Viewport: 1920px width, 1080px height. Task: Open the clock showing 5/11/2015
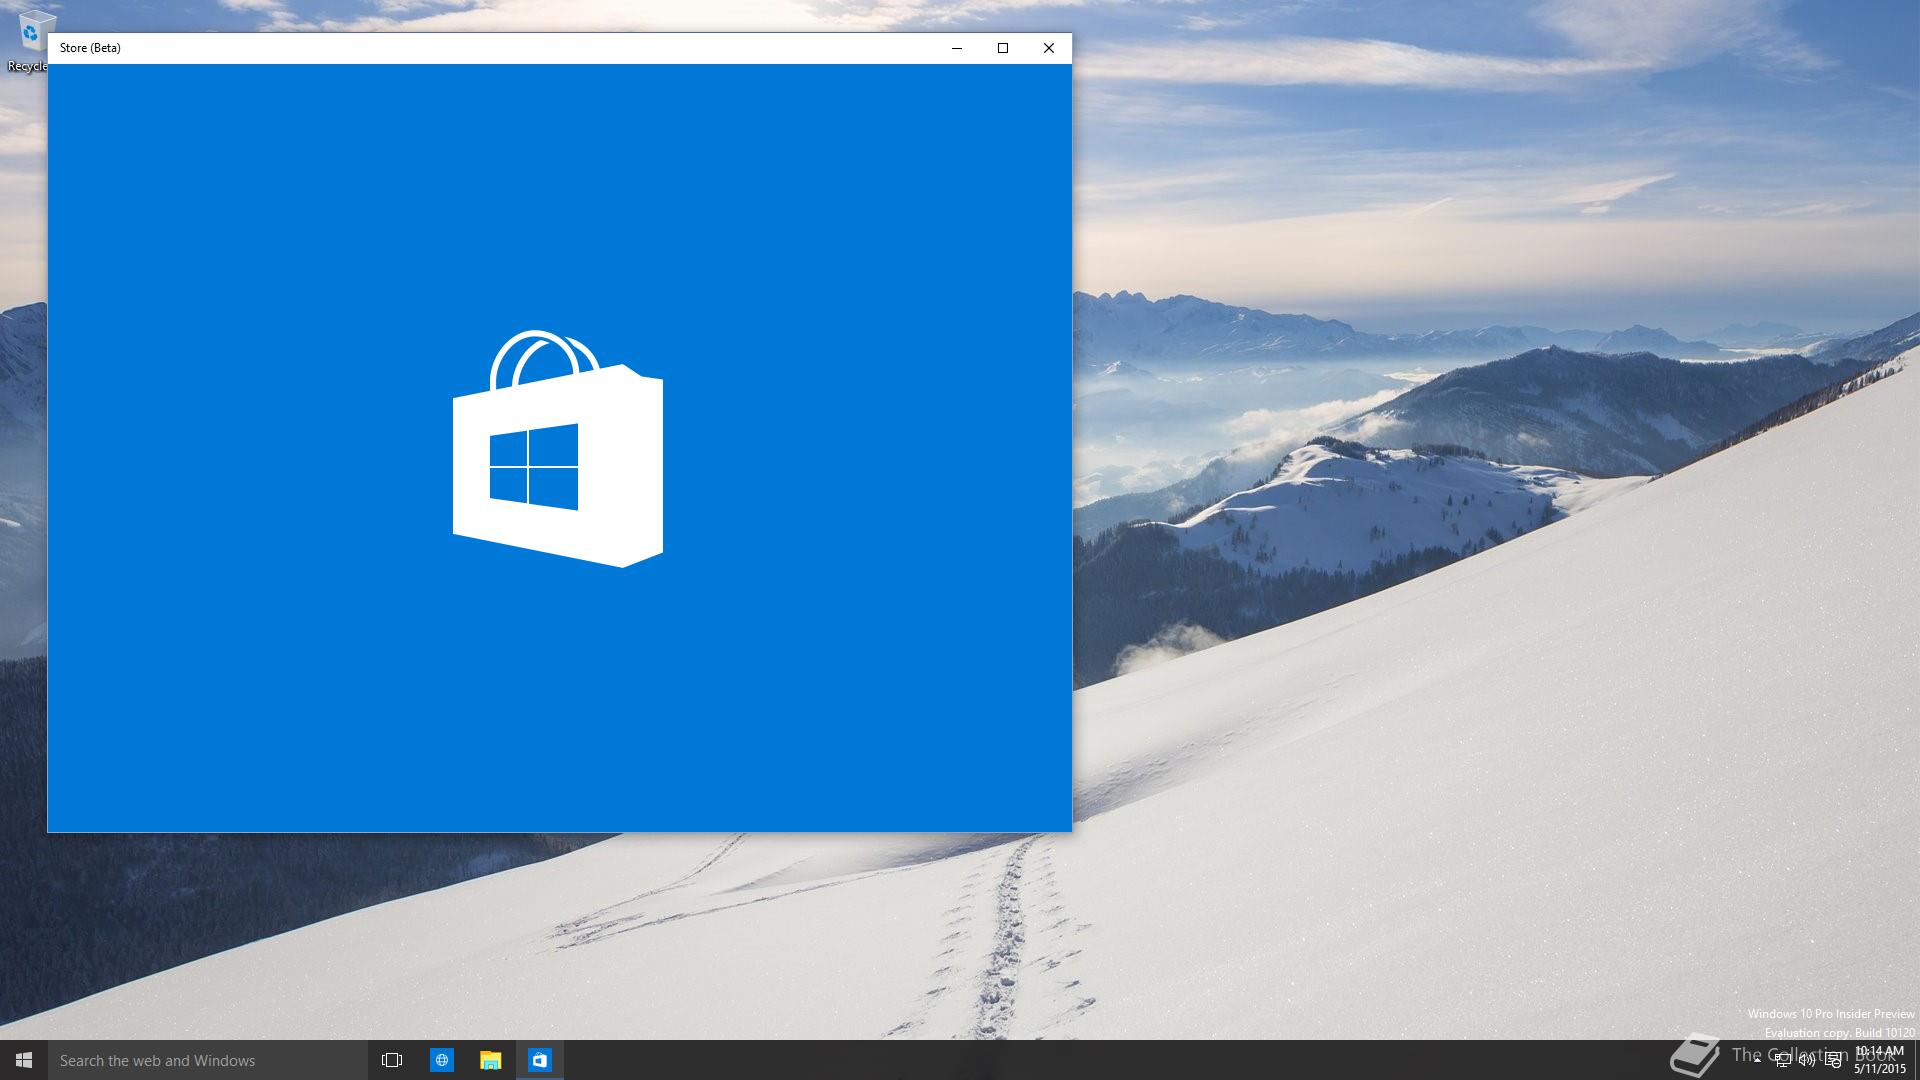point(1880,1060)
